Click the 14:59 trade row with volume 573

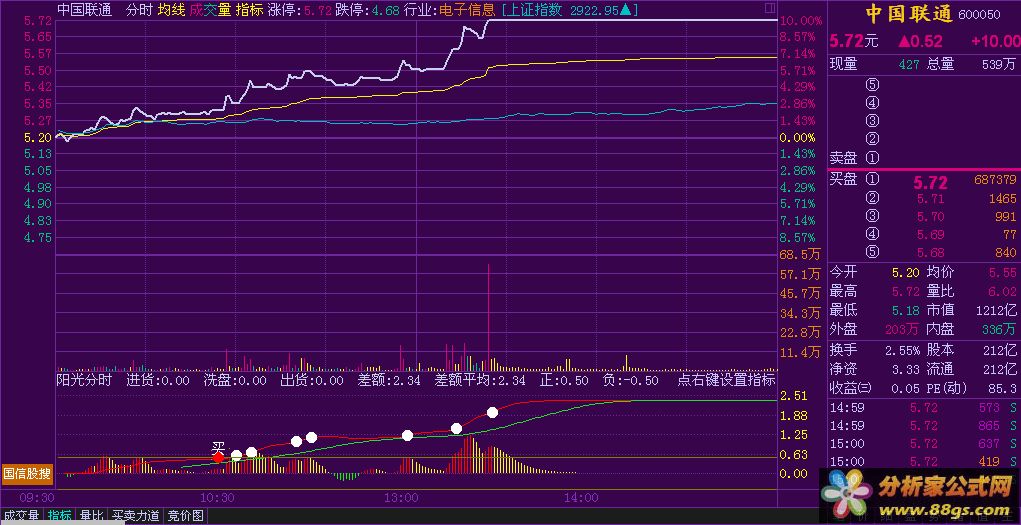tap(923, 407)
